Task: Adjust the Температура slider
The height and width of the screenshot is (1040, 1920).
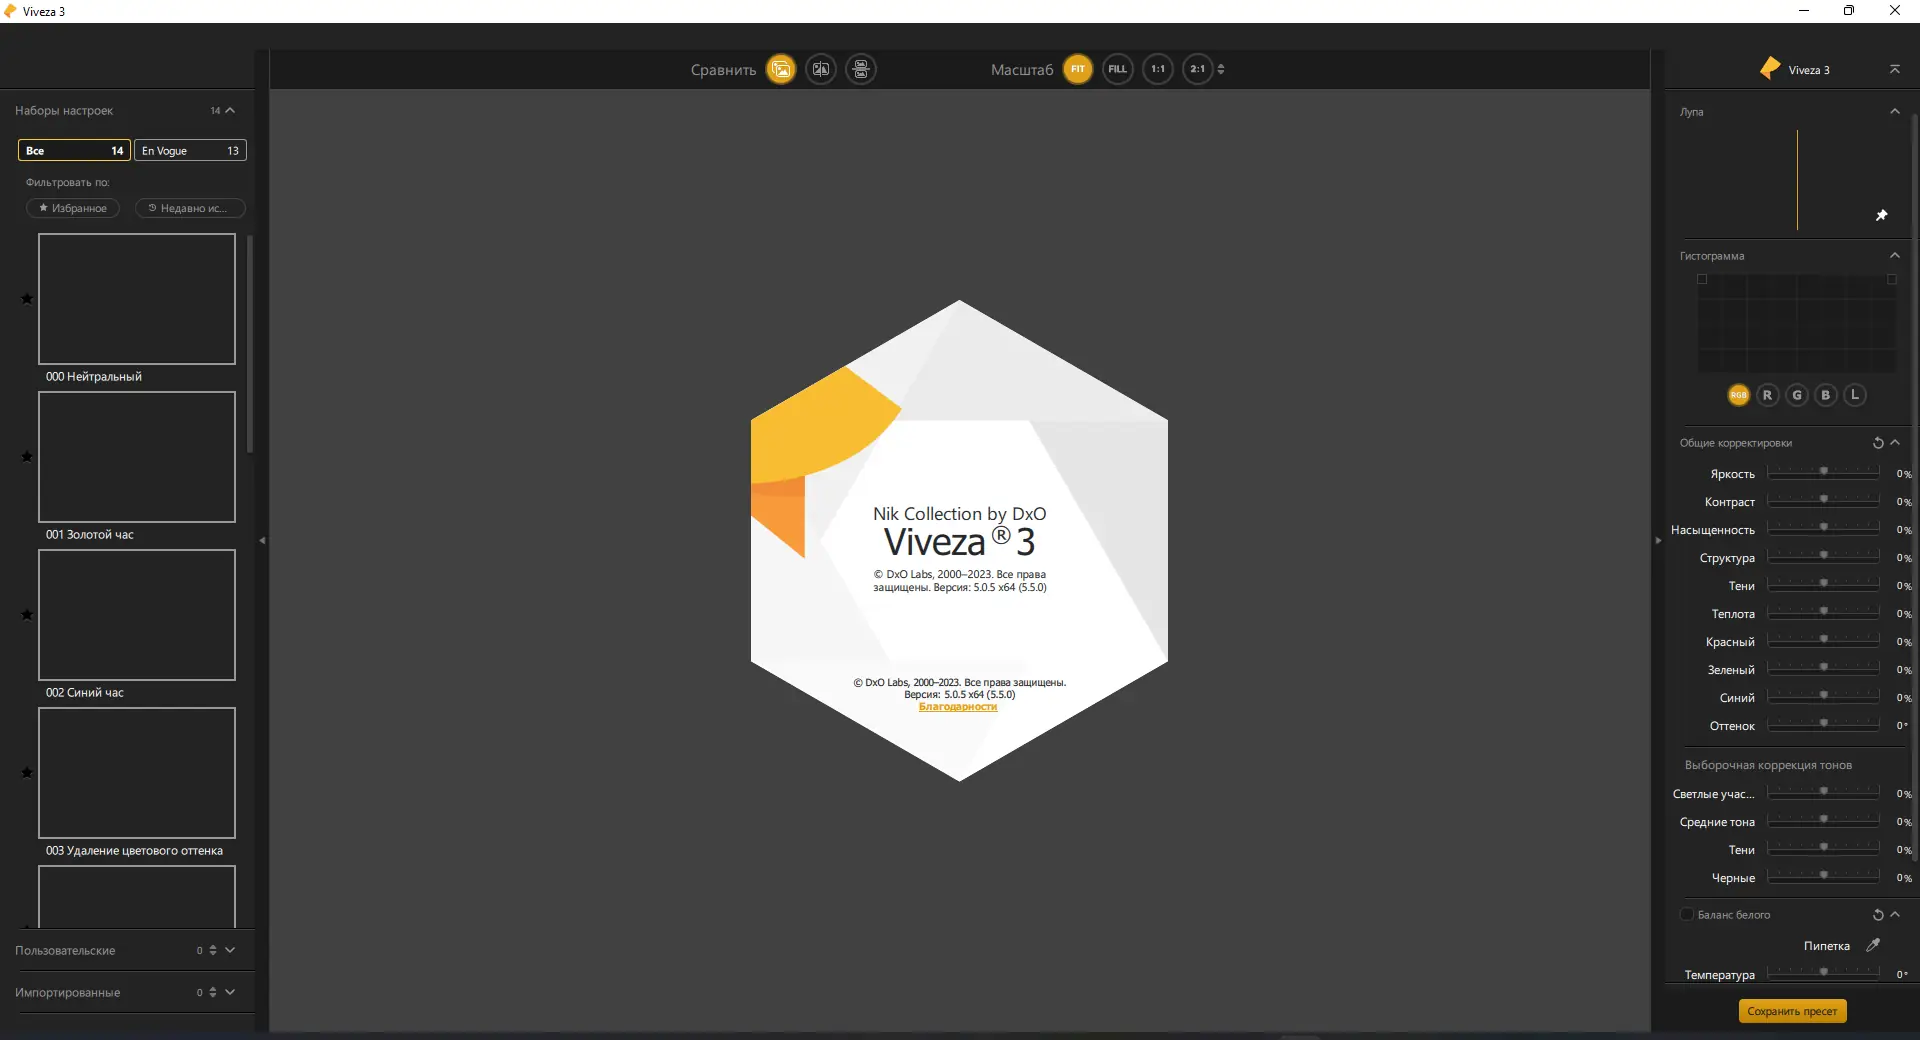Action: tap(1823, 972)
